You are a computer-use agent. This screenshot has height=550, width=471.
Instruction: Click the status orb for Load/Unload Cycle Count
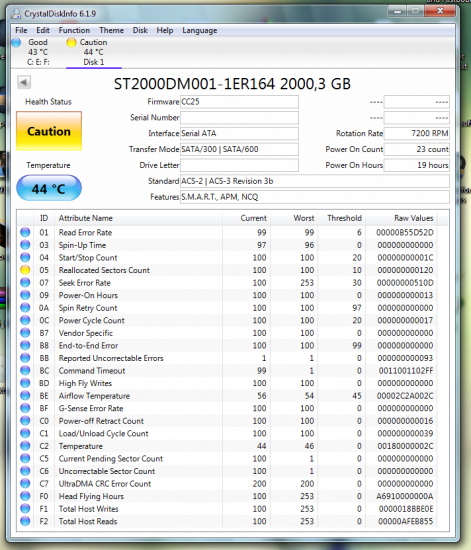(25, 433)
